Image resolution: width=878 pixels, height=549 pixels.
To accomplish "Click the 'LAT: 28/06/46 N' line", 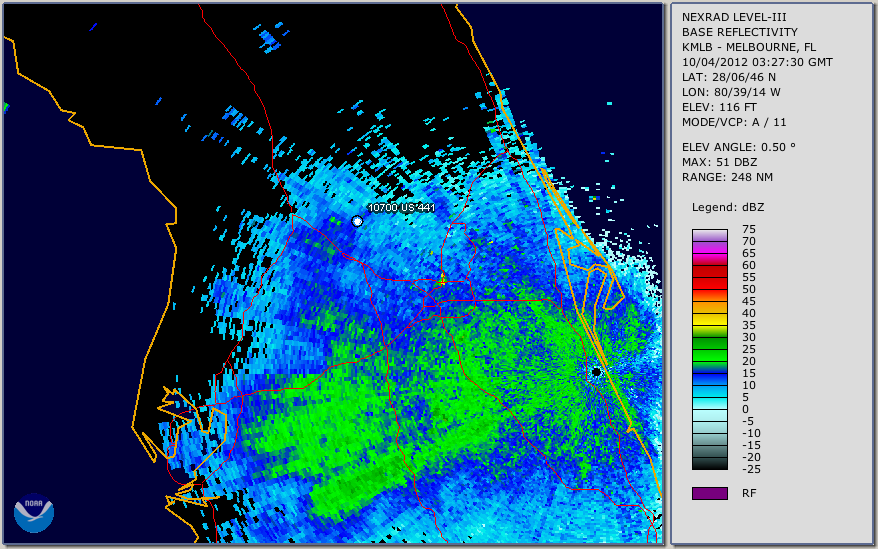I will click(728, 77).
